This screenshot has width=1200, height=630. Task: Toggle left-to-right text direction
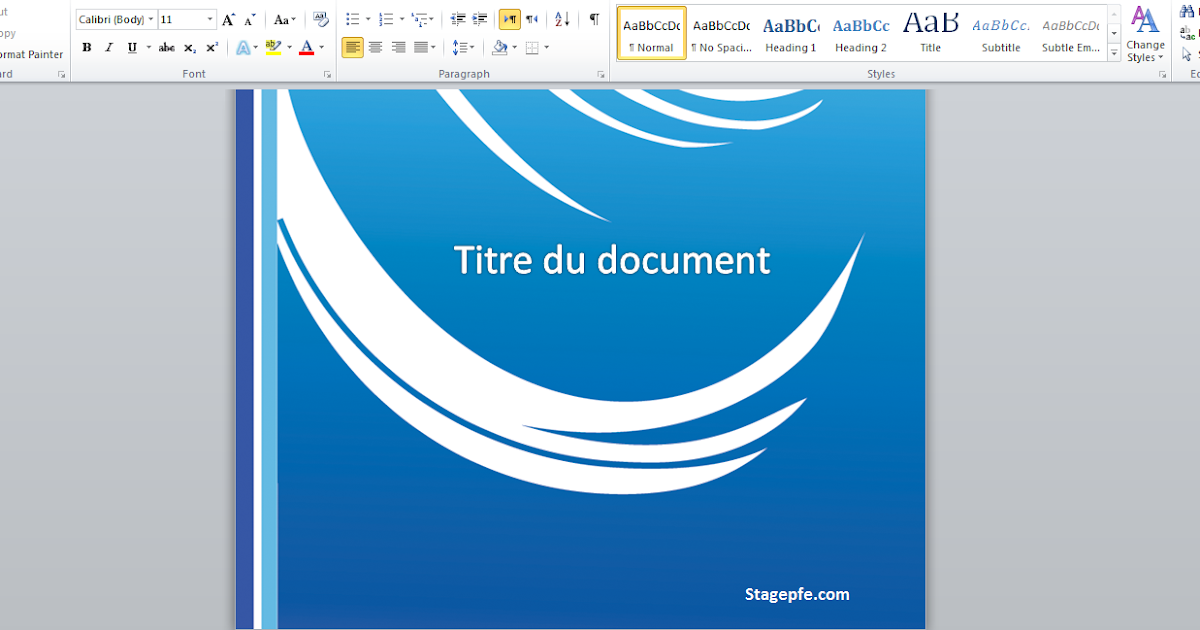click(x=510, y=19)
